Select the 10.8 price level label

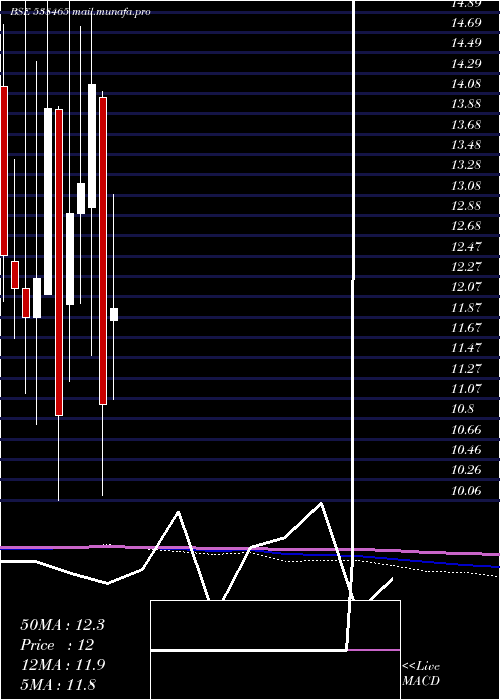coord(462,409)
